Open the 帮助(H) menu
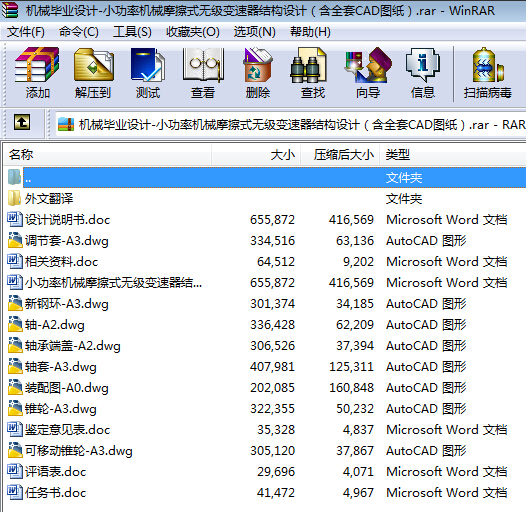The height and width of the screenshot is (512, 526). (310, 32)
